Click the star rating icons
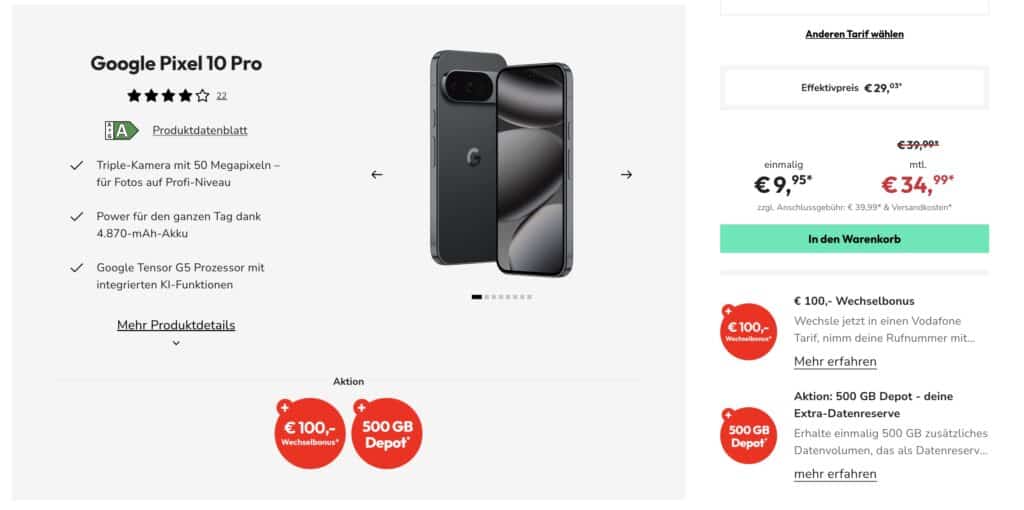Viewport: 1024px width, 510px height. [x=168, y=96]
